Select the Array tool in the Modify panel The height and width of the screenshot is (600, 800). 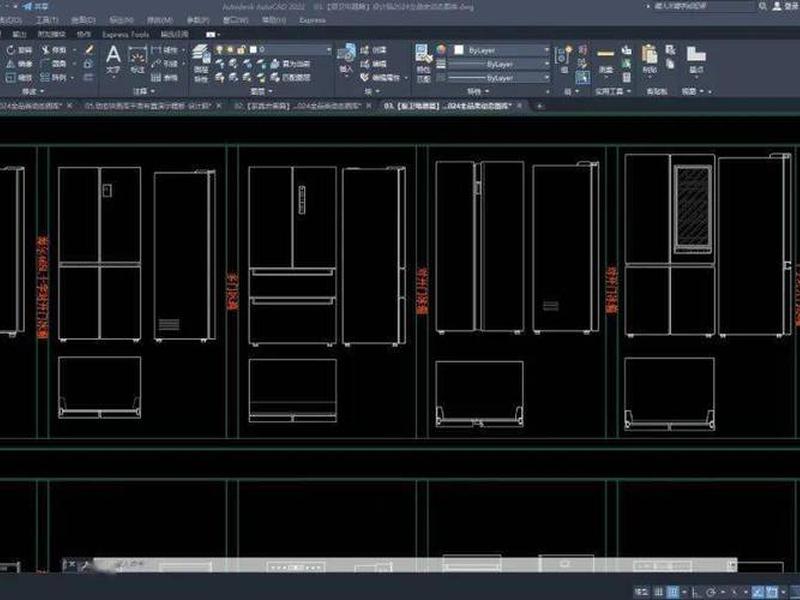pyautogui.click(x=53, y=78)
